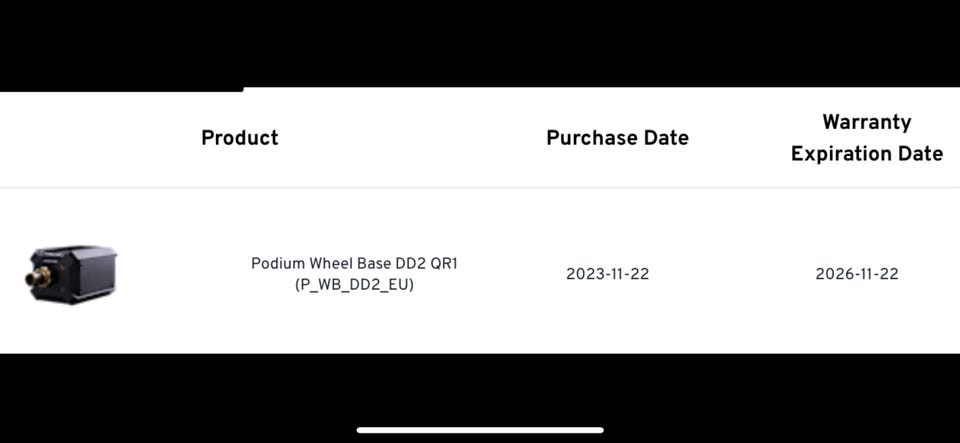Click the Purchase Date column header
This screenshot has width=960, height=443.
(617, 138)
